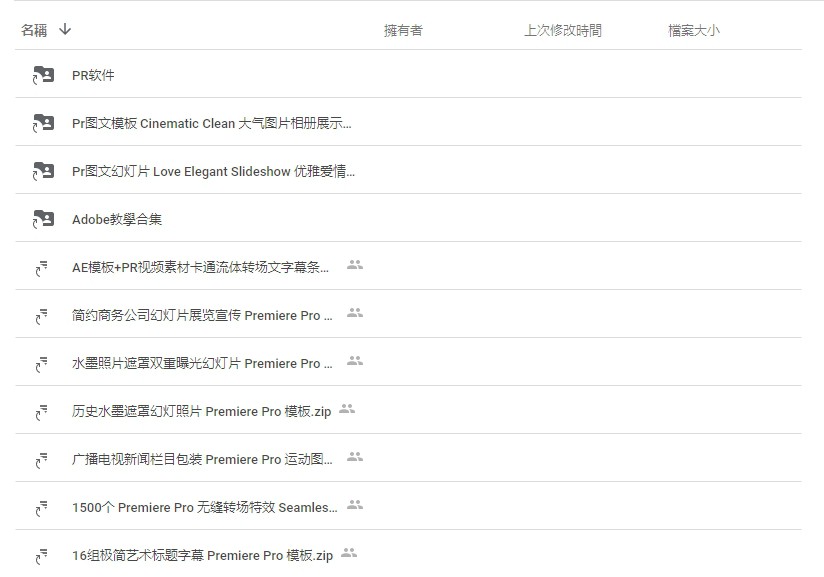The image size is (824, 577).
Task: Click shared icon beside 水墨照片遮罩双重曝光 file
Action: pos(354,361)
